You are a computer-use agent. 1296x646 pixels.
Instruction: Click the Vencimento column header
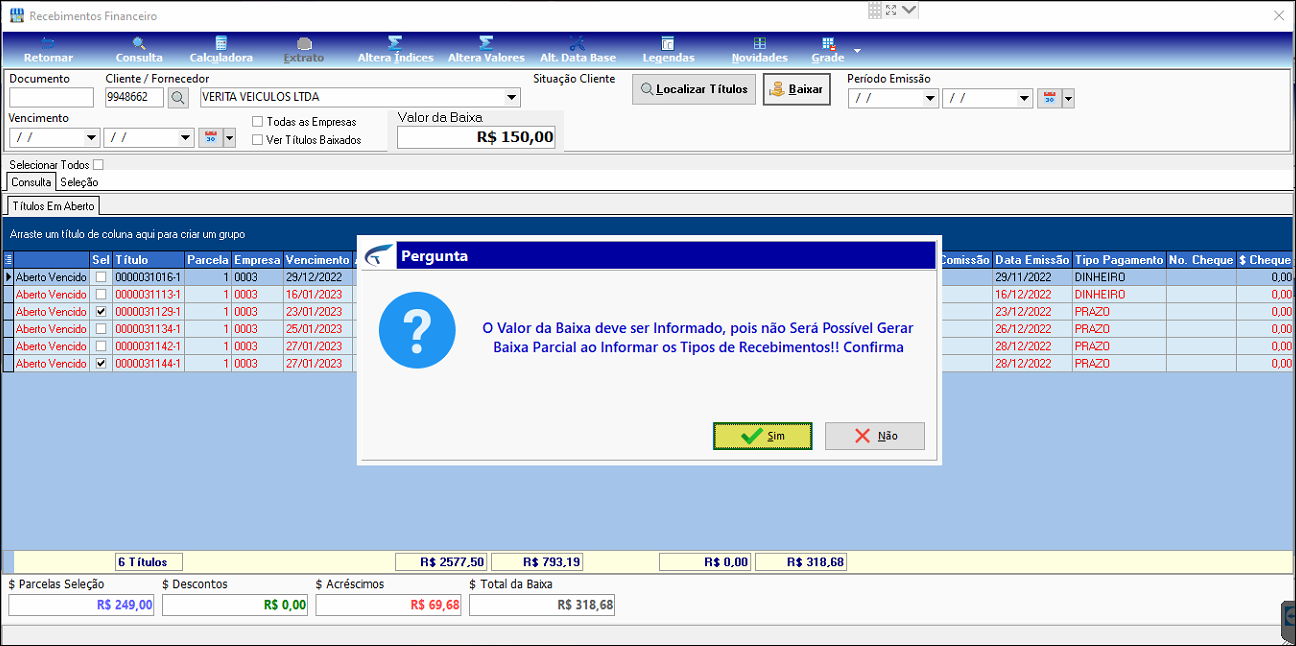click(318, 260)
